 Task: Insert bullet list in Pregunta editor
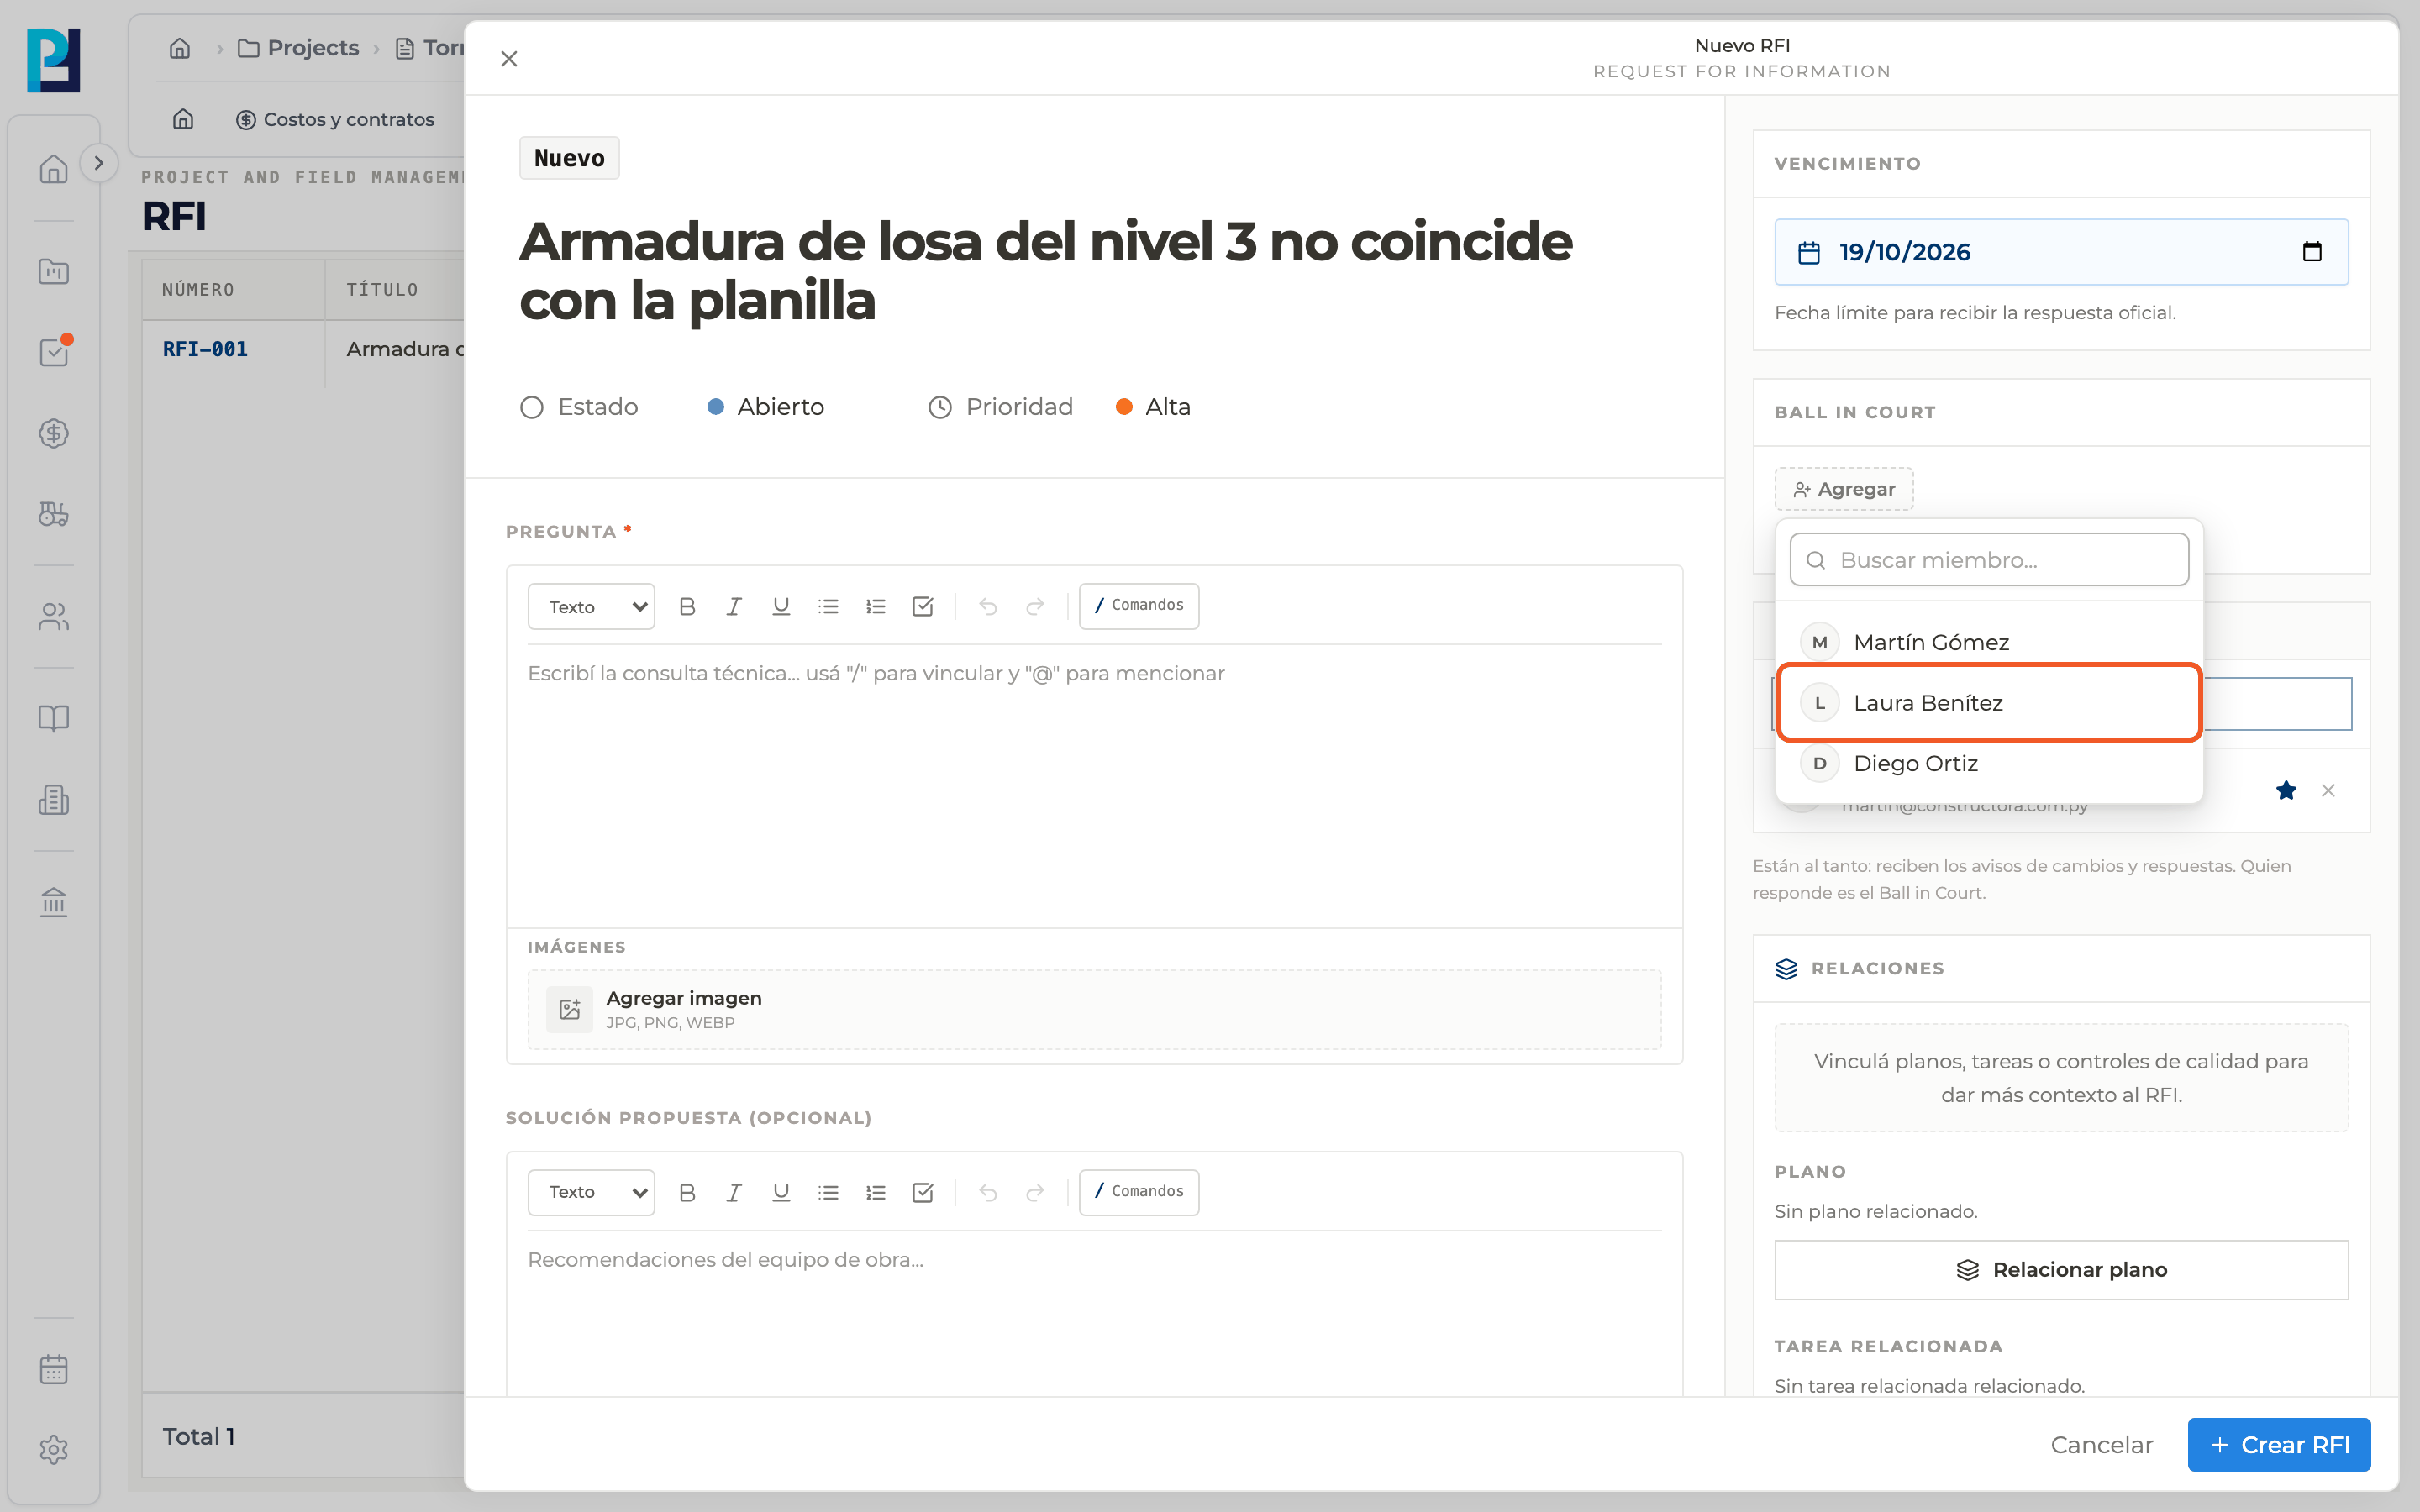pos(828,606)
